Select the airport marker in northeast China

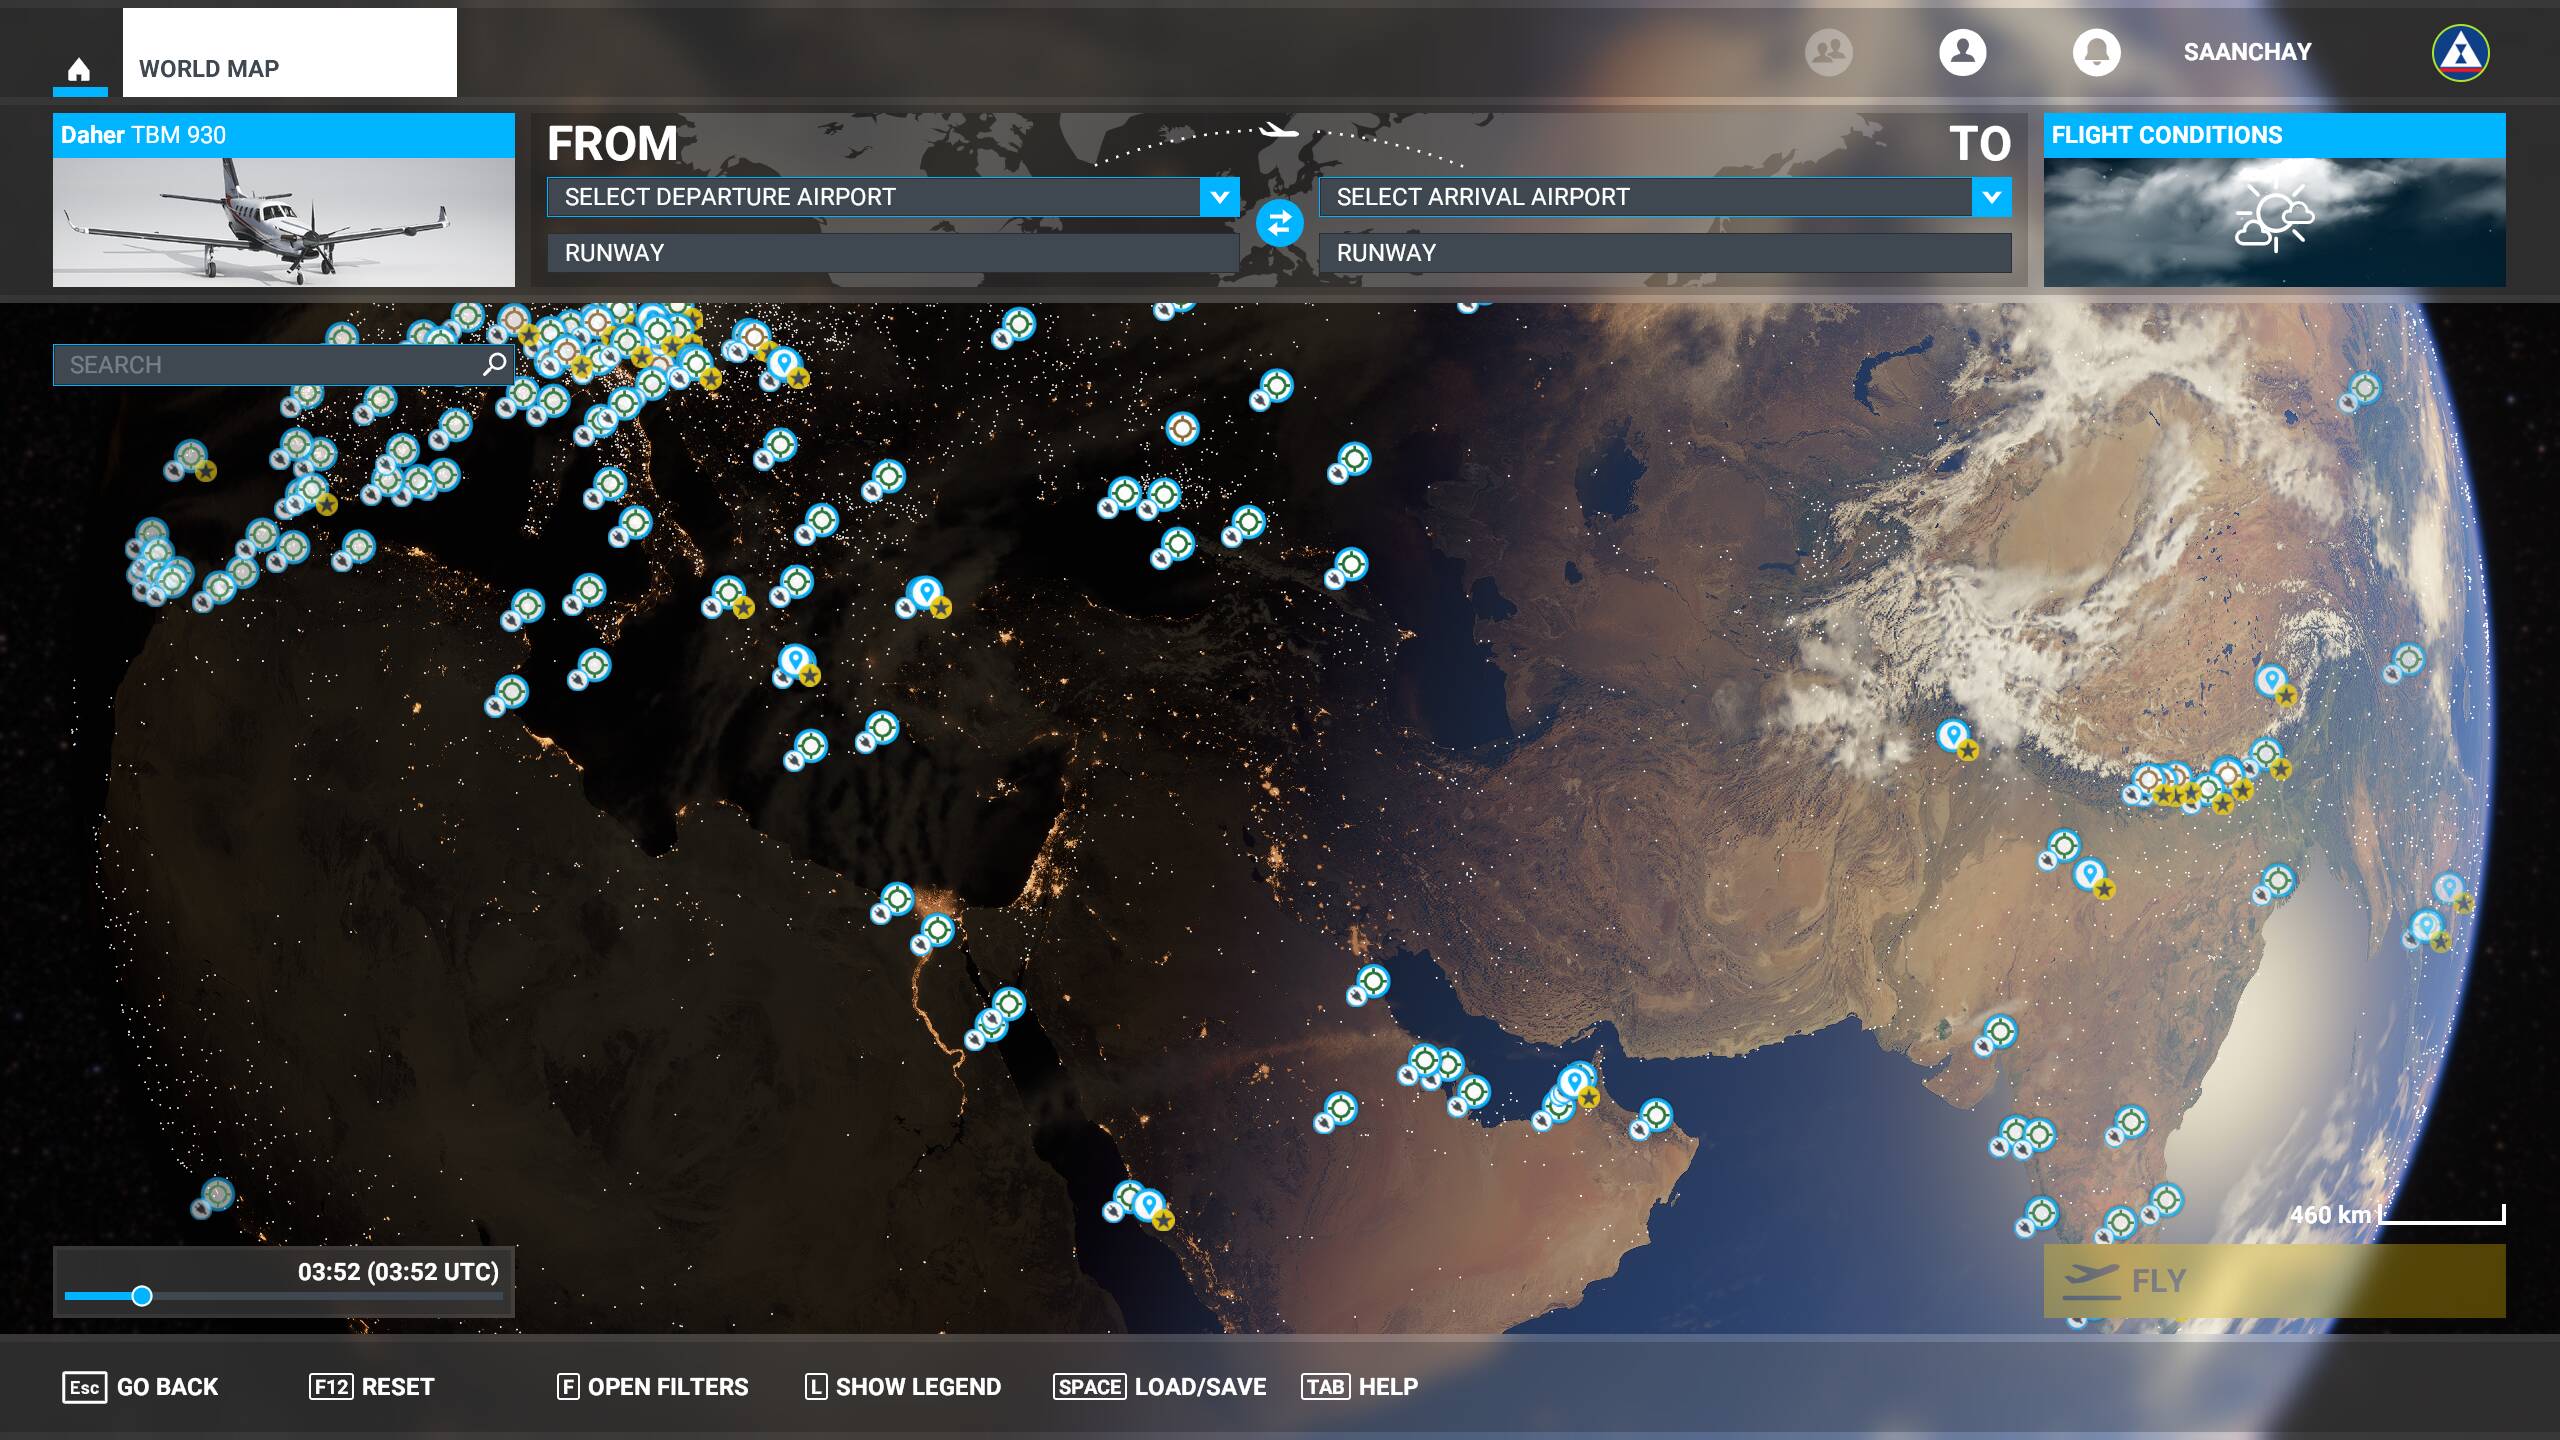coord(2363,389)
